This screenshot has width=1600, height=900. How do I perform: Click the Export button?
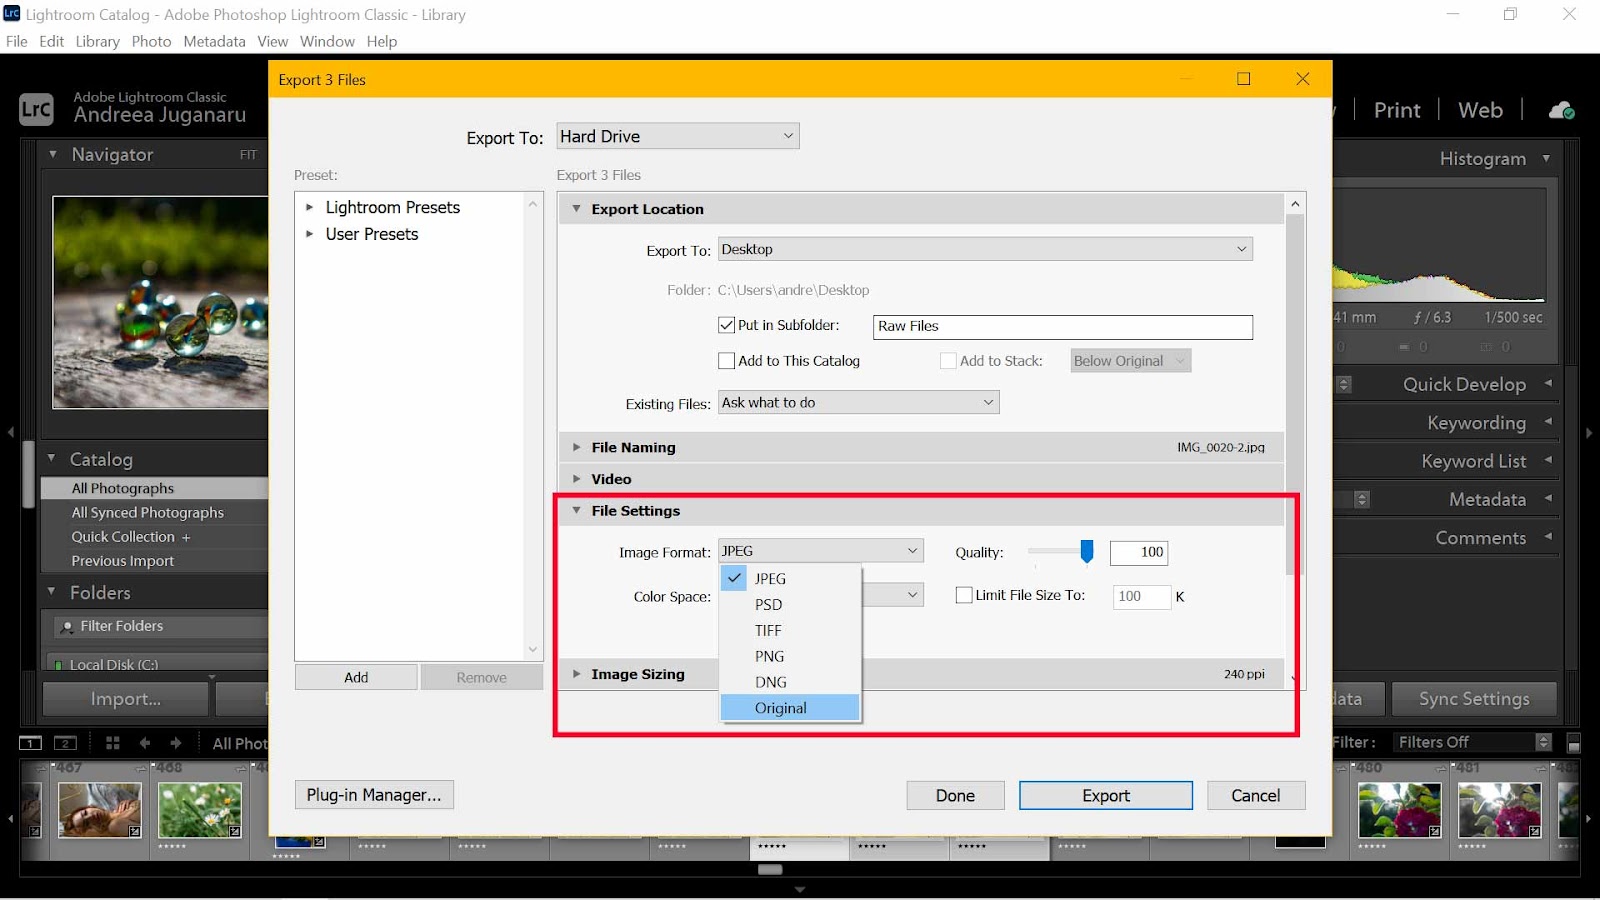tap(1106, 795)
